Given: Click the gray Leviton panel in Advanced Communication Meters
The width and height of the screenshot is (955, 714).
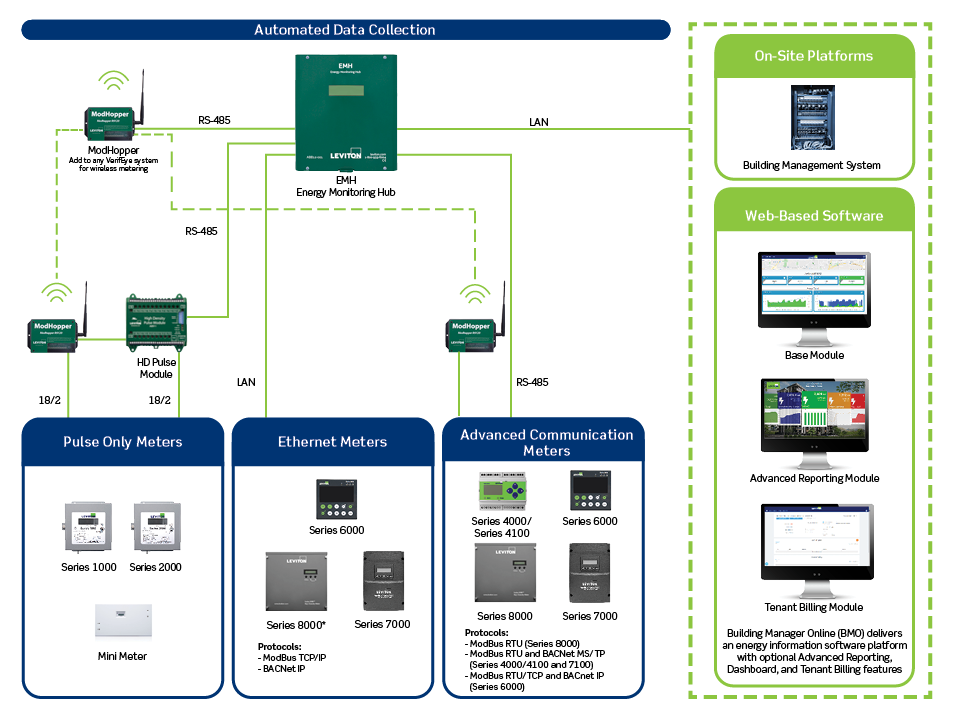Looking at the screenshot, I should tap(505, 572).
